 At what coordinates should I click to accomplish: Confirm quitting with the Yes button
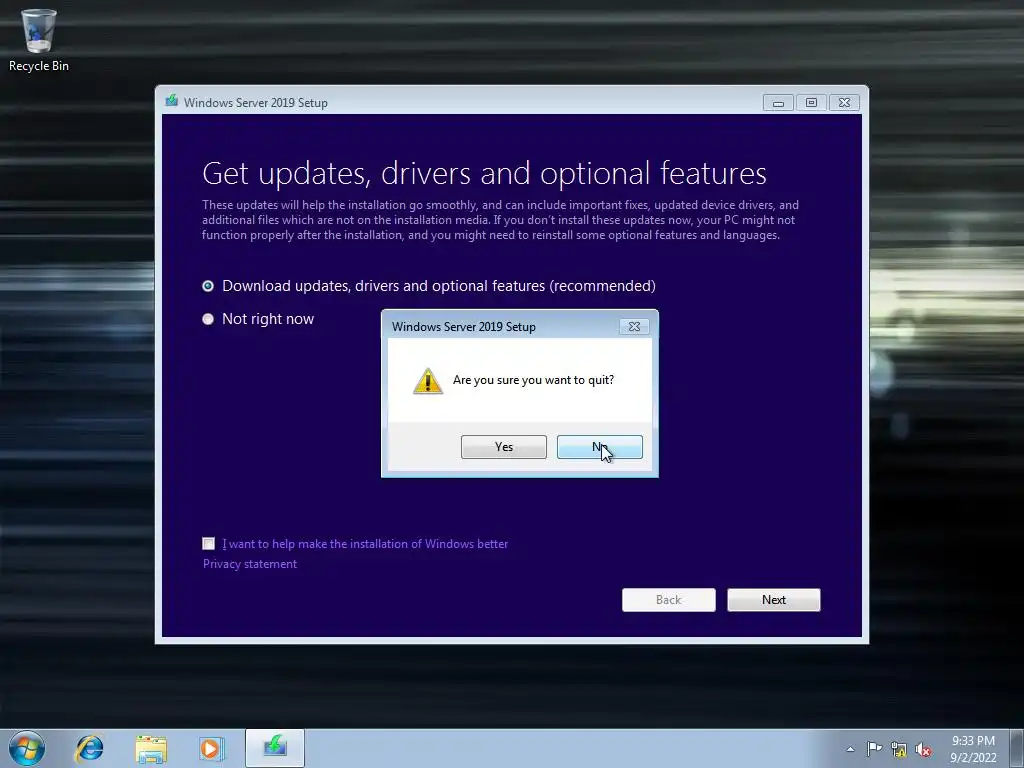tap(504, 447)
